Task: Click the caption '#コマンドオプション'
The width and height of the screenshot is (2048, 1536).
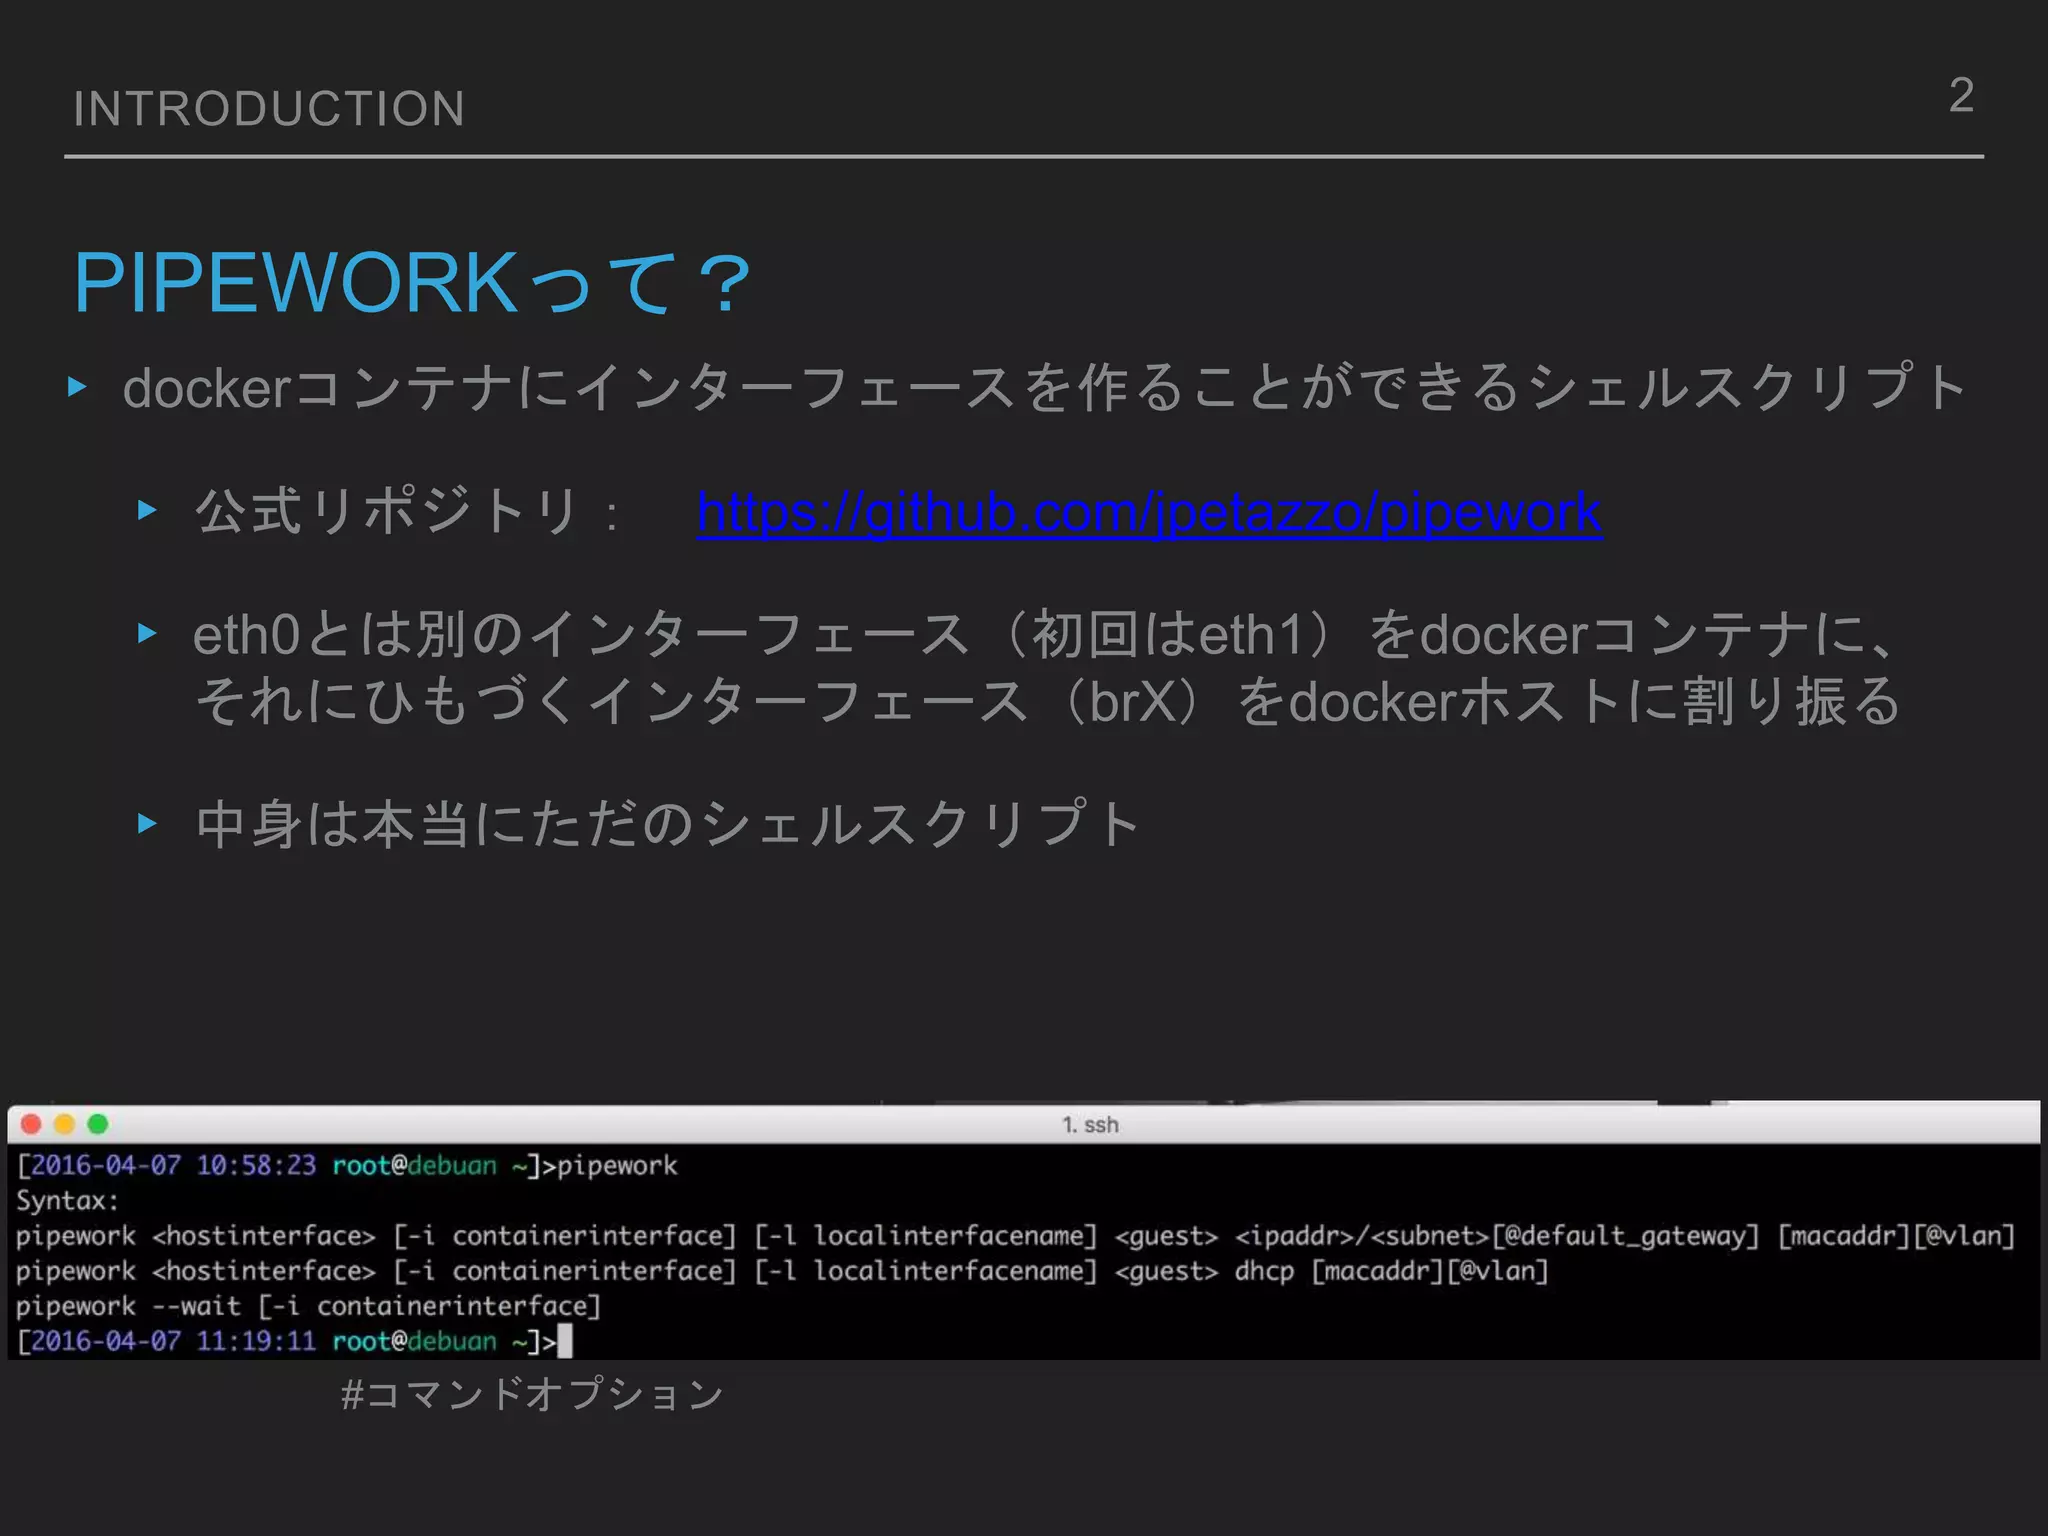Action: tap(532, 1393)
